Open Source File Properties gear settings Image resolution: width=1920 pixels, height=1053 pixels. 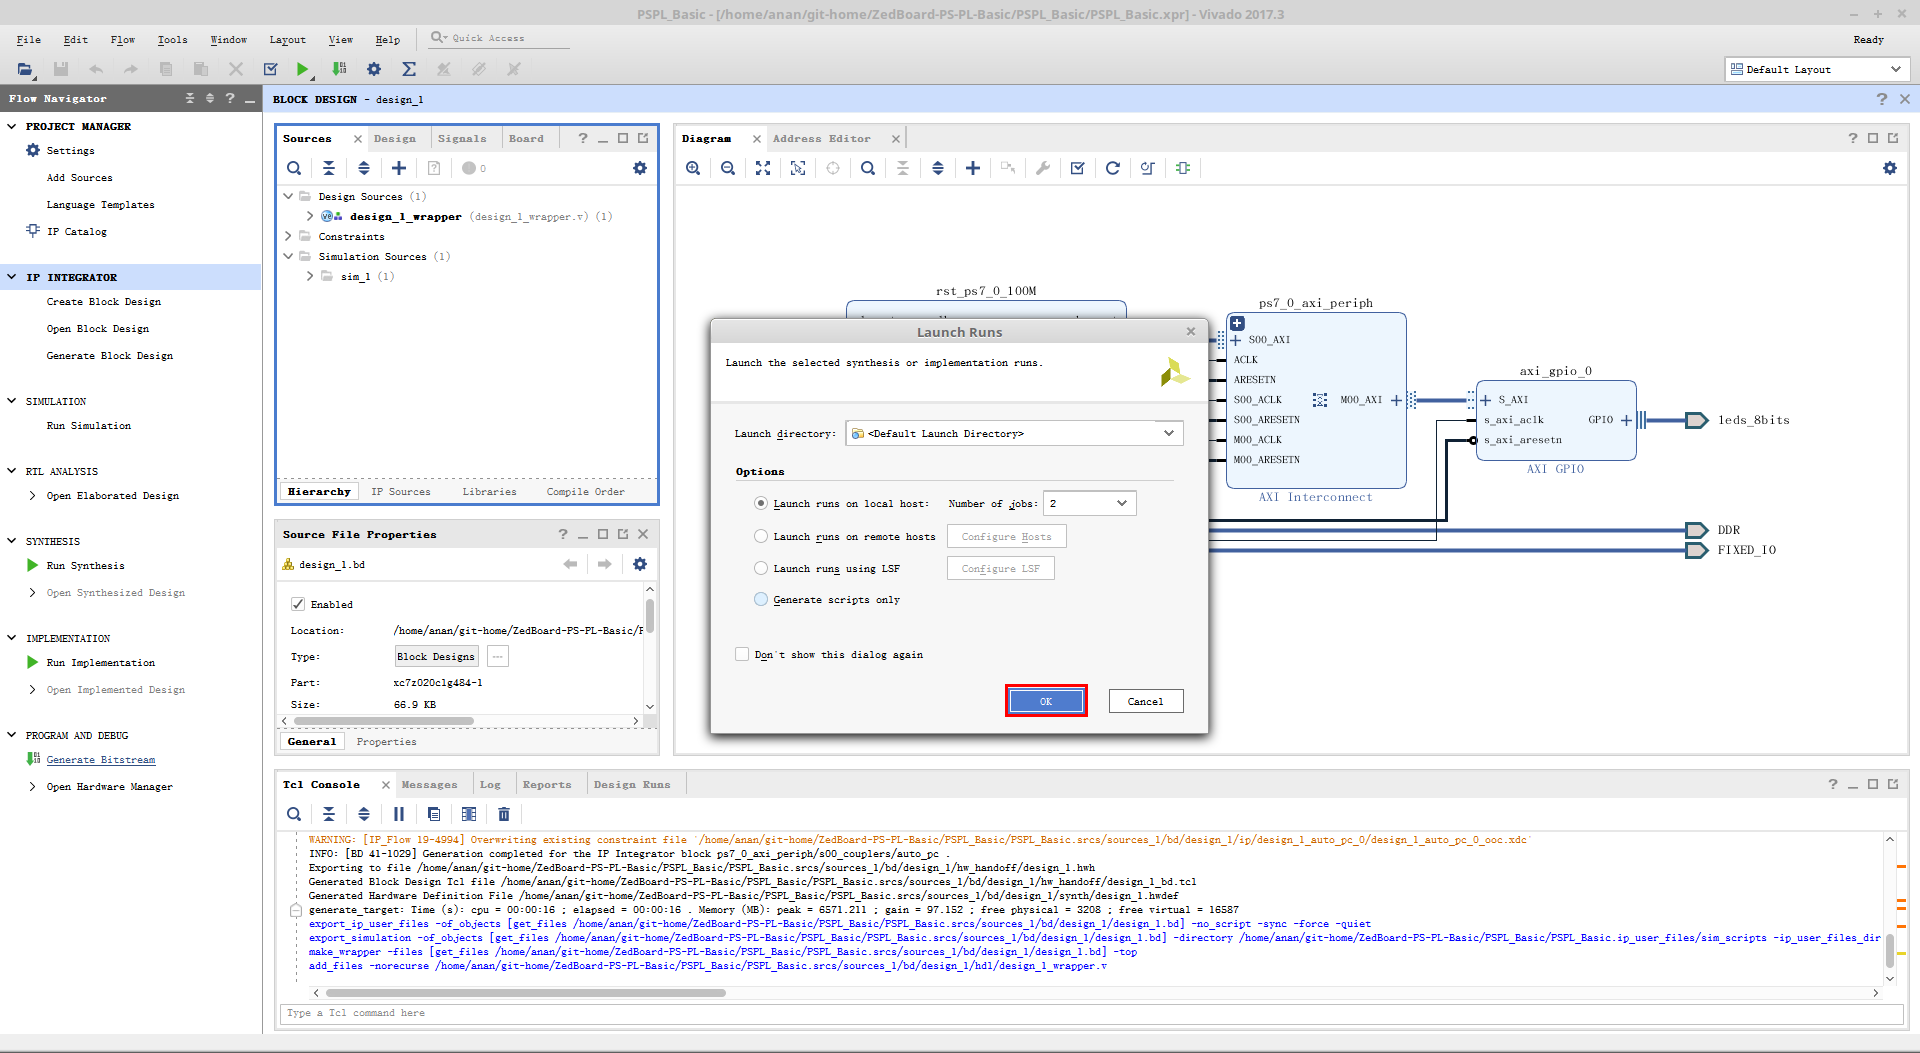tap(640, 564)
